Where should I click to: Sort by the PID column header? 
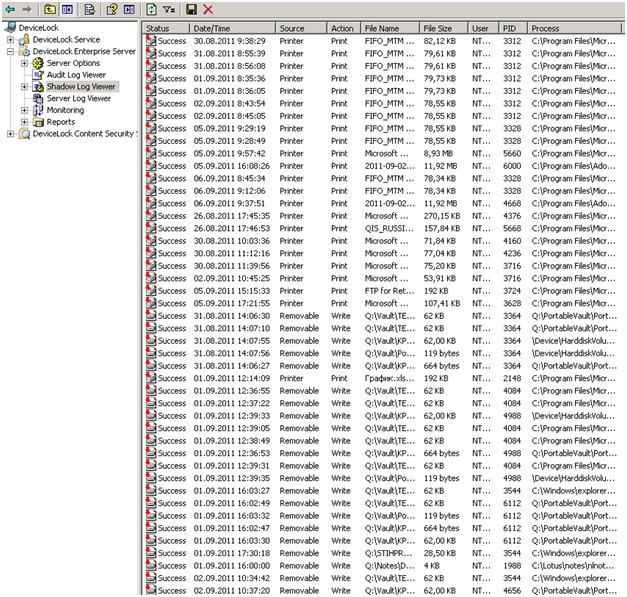point(513,28)
